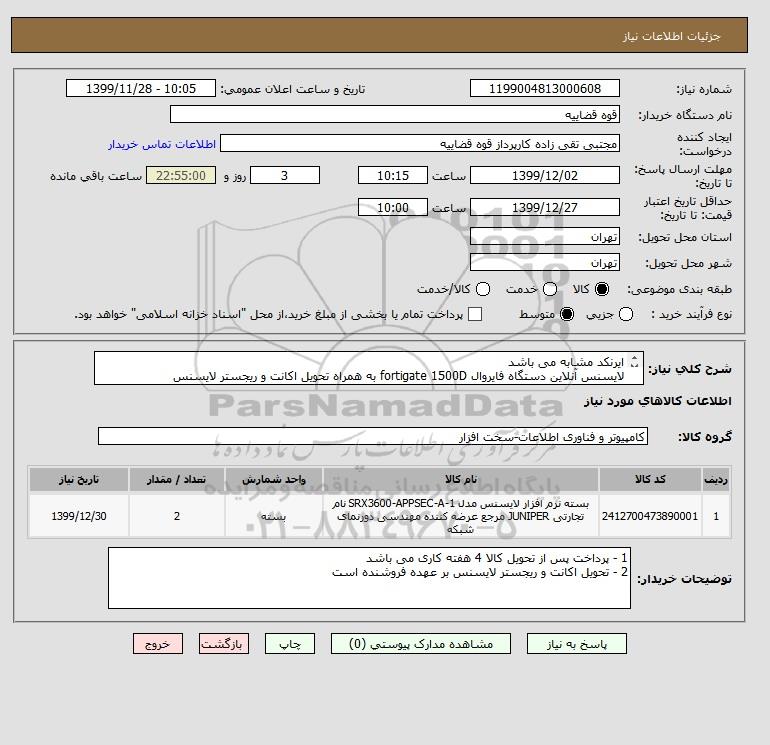Screen dimensions: 770x745
Task: Click the شماره نیاز number field
Action: point(545,88)
